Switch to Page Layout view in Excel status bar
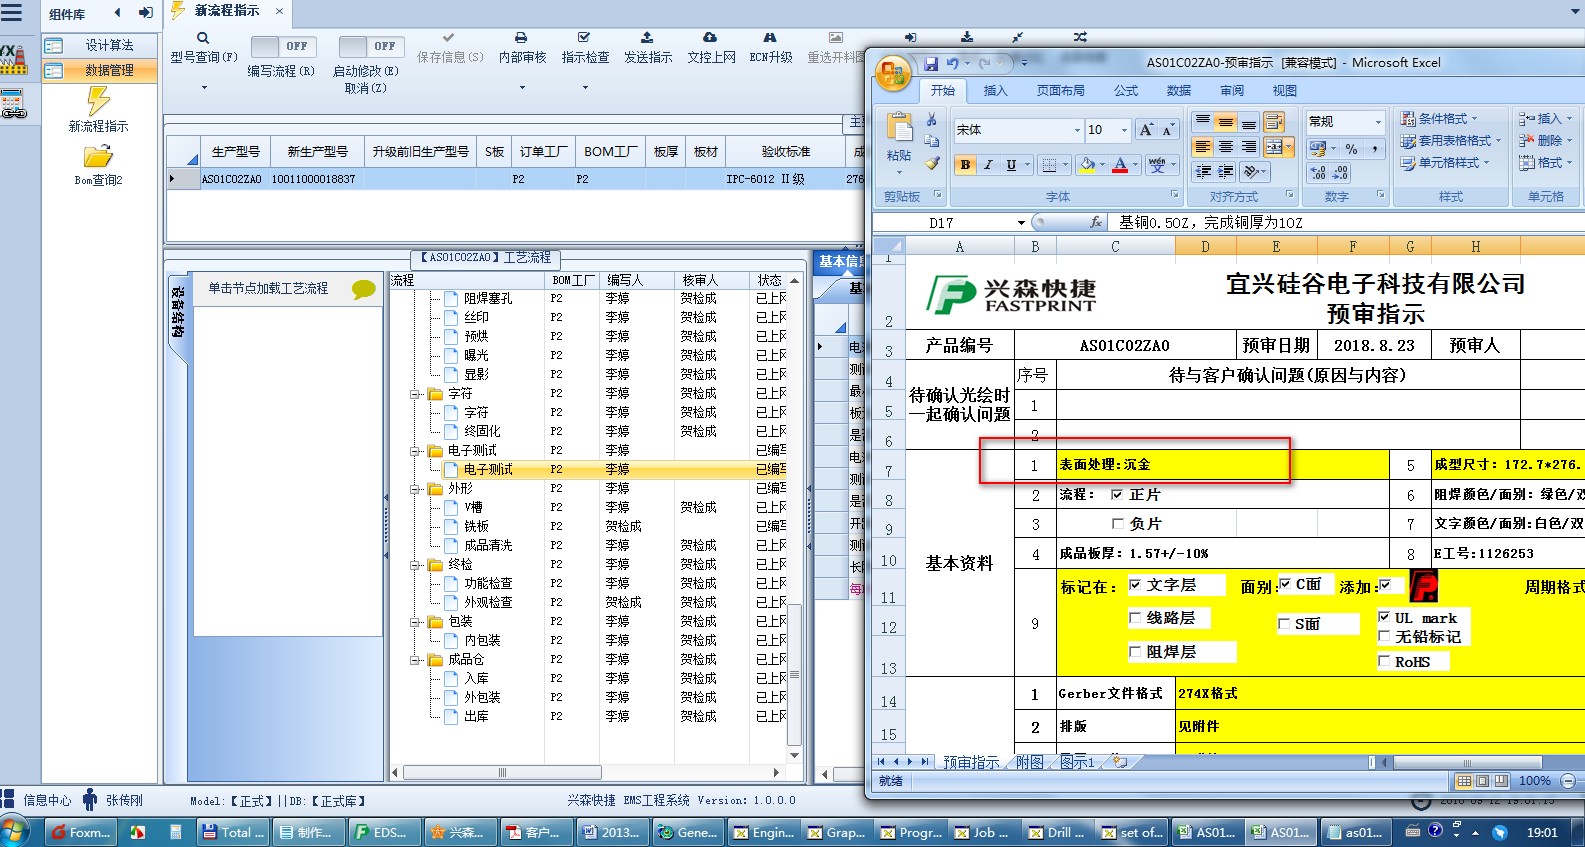Screen dimensions: 1585x847 tap(1482, 781)
